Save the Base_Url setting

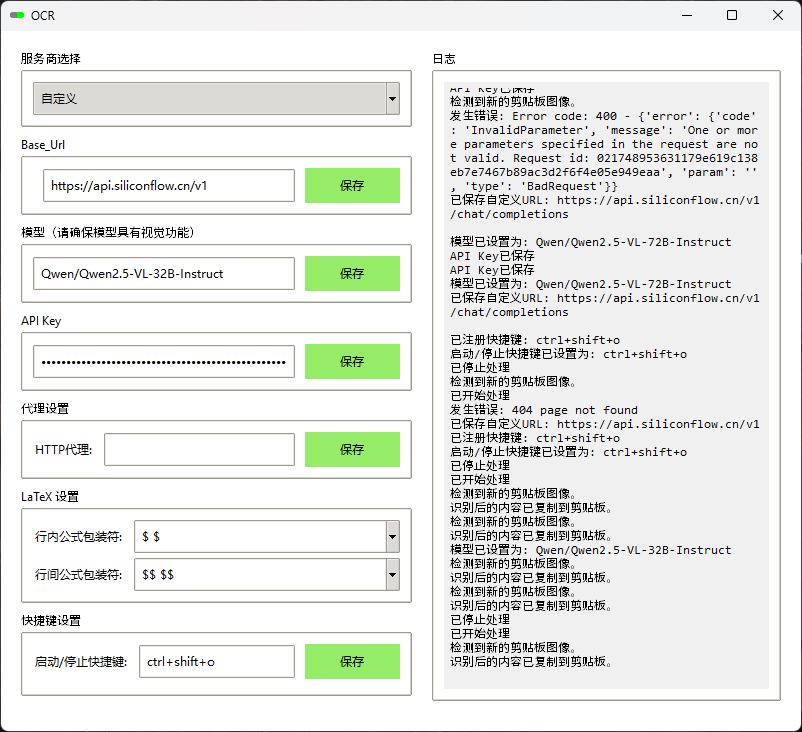tap(352, 186)
